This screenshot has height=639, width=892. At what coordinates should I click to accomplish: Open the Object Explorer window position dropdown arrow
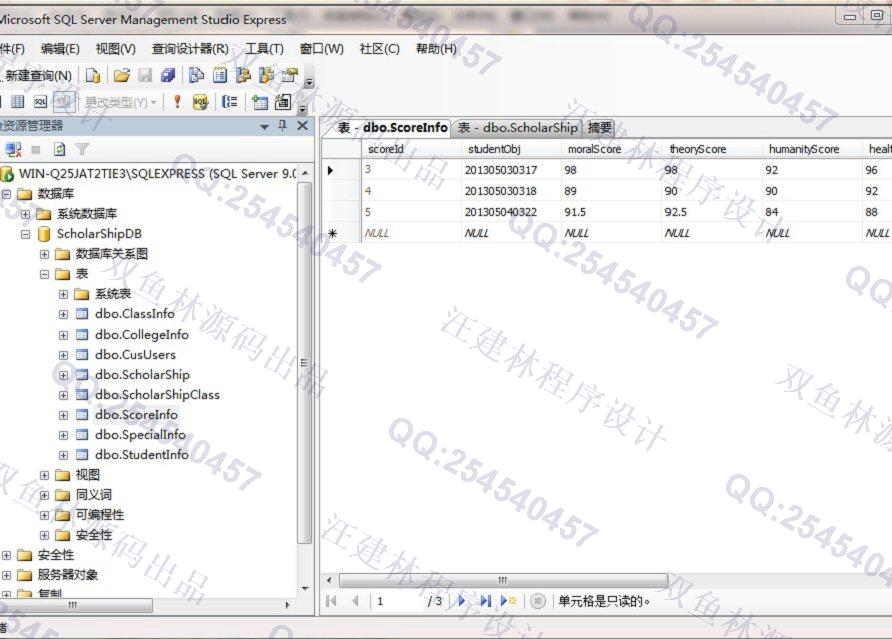264,126
